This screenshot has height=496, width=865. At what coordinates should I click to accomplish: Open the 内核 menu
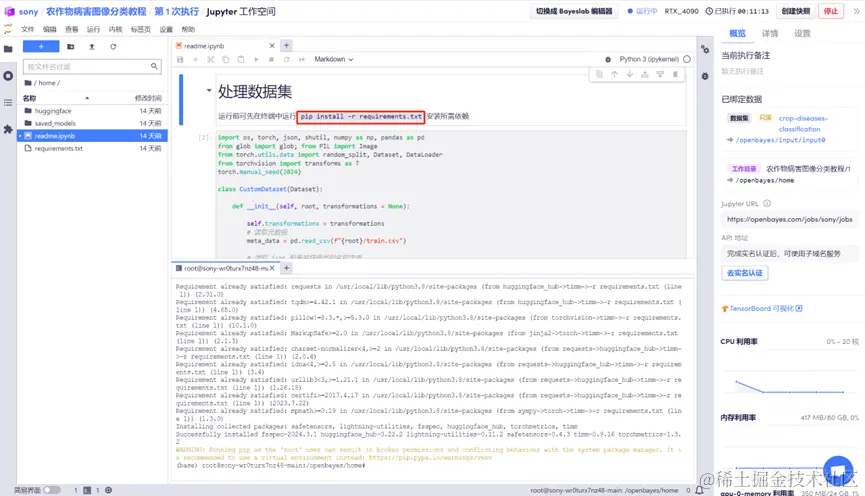click(115, 29)
